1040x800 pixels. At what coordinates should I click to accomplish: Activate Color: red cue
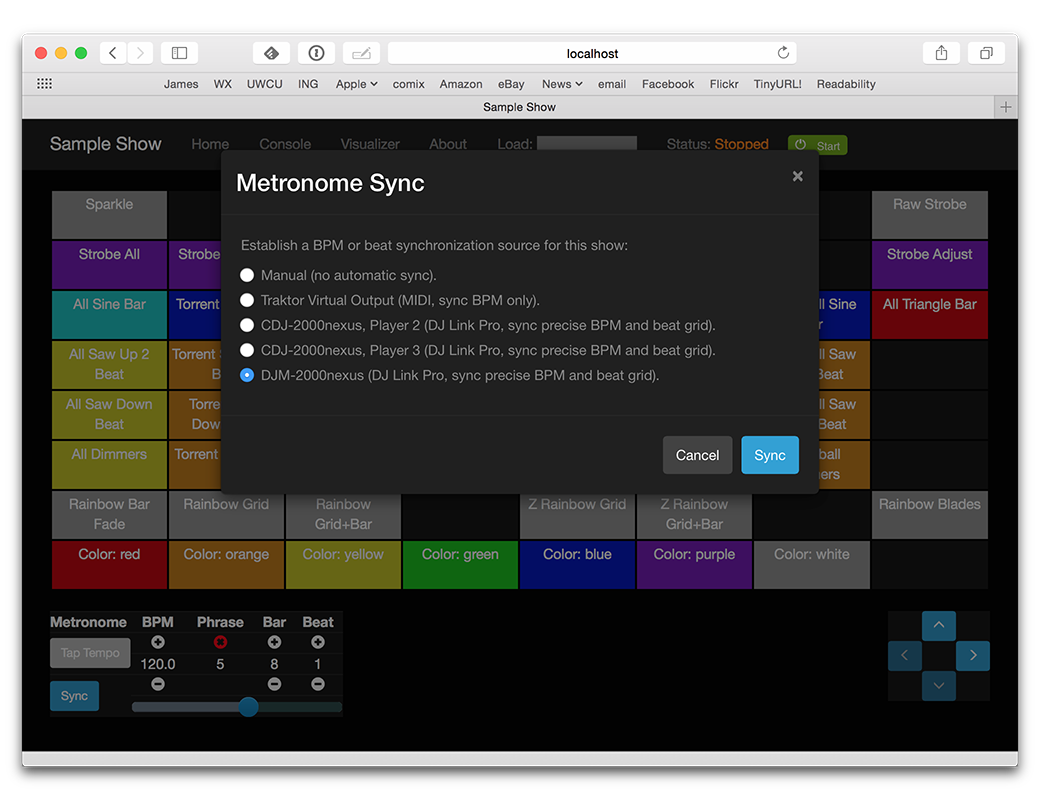109,565
